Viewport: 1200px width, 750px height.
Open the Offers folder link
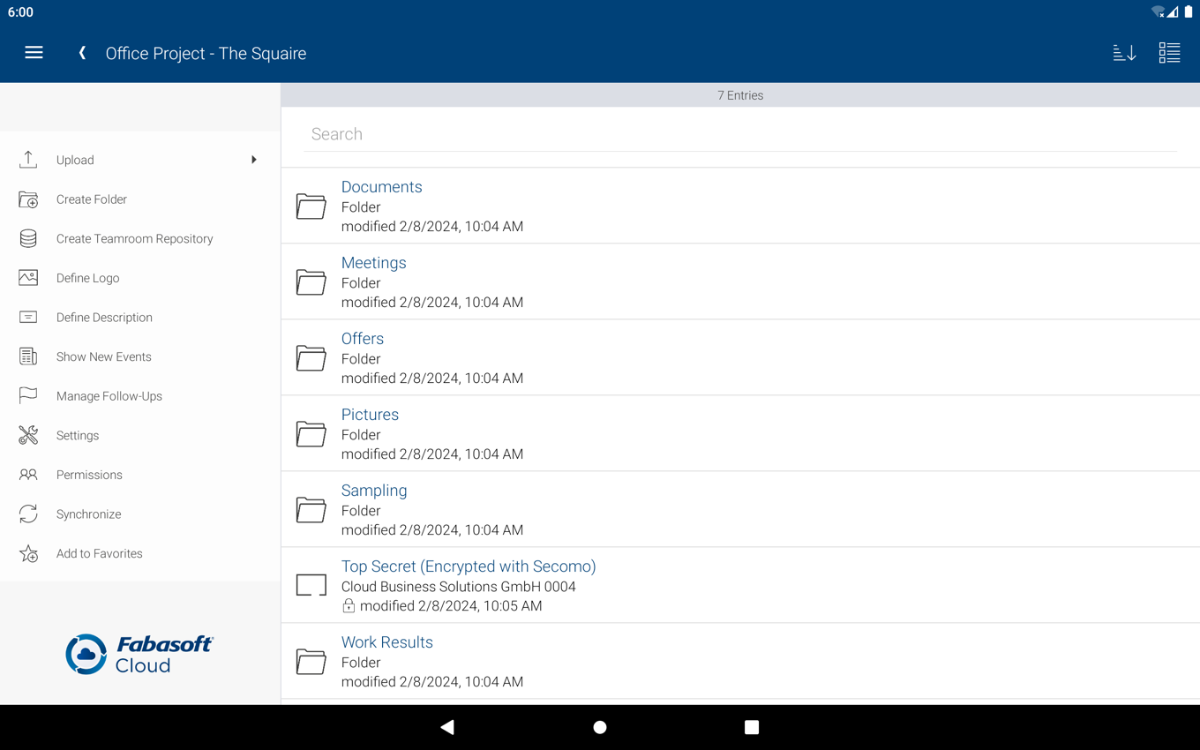[363, 339]
